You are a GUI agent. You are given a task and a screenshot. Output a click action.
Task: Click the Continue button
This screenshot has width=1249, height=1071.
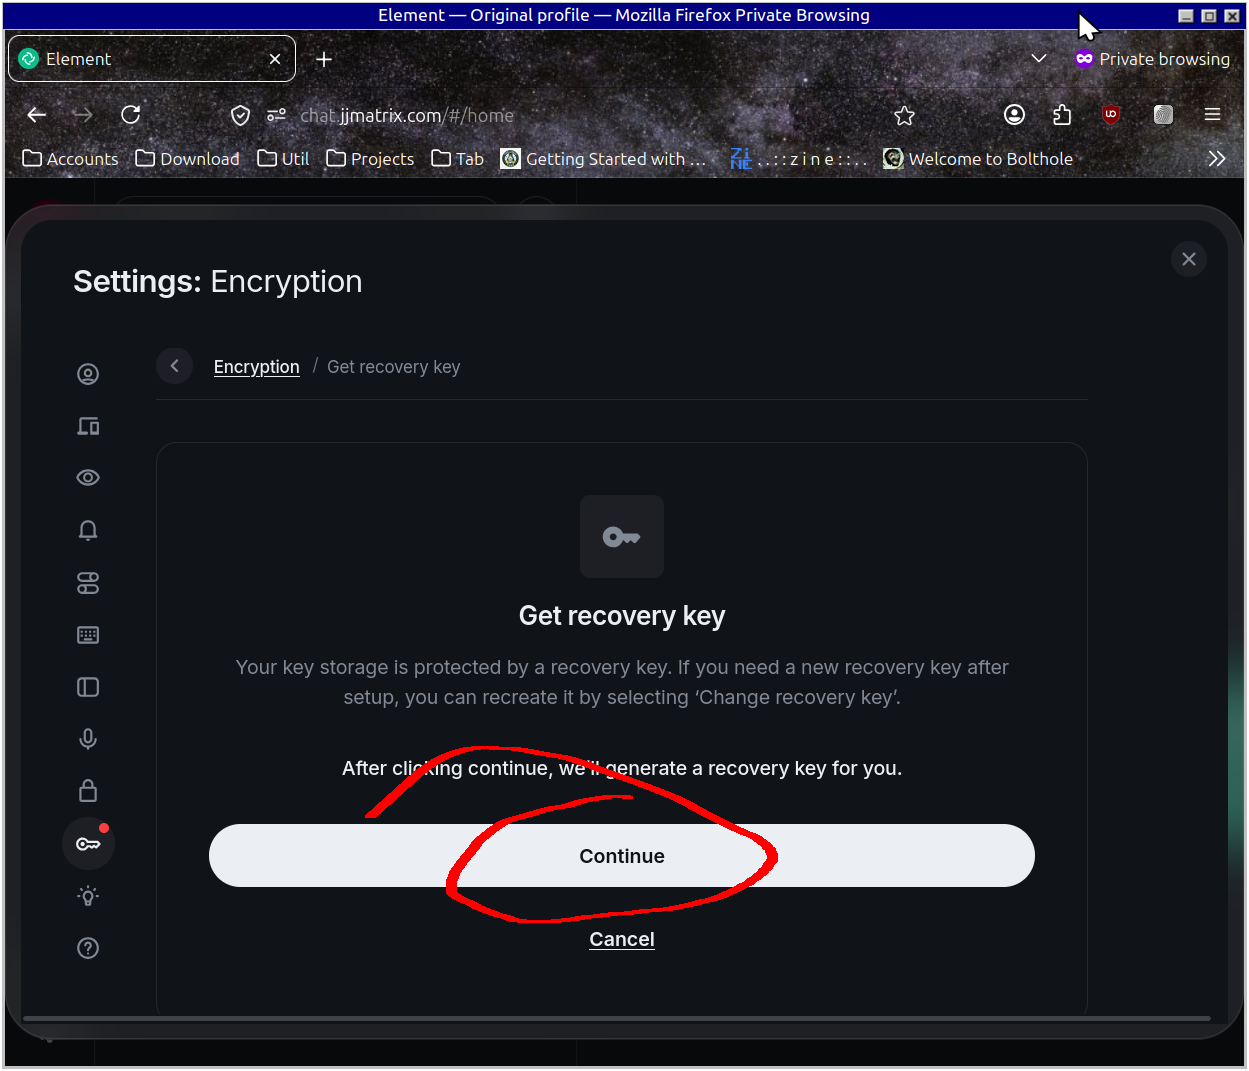[x=622, y=856]
